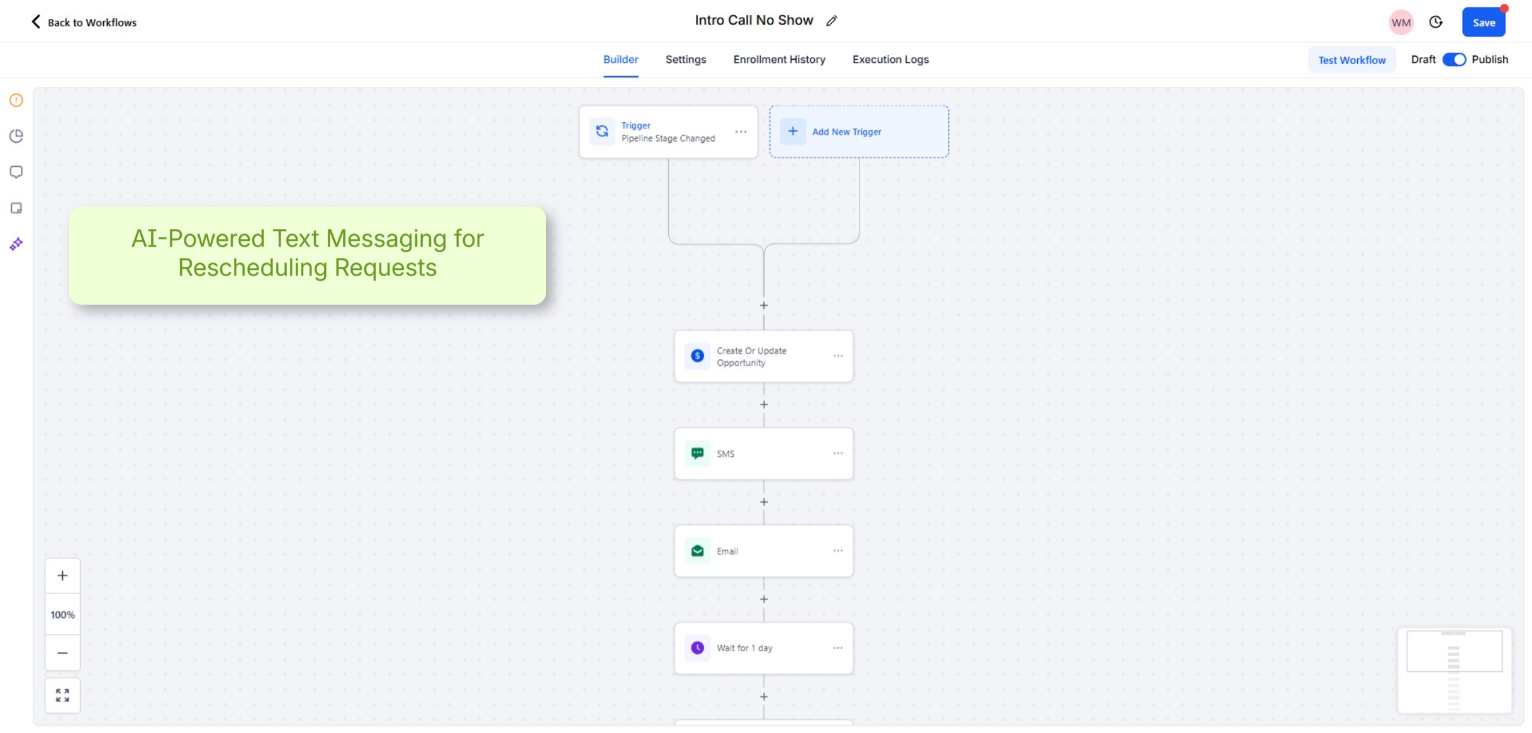Click the orange error alert sidebar icon
This screenshot has height=733, width=1532.
coord(16,100)
